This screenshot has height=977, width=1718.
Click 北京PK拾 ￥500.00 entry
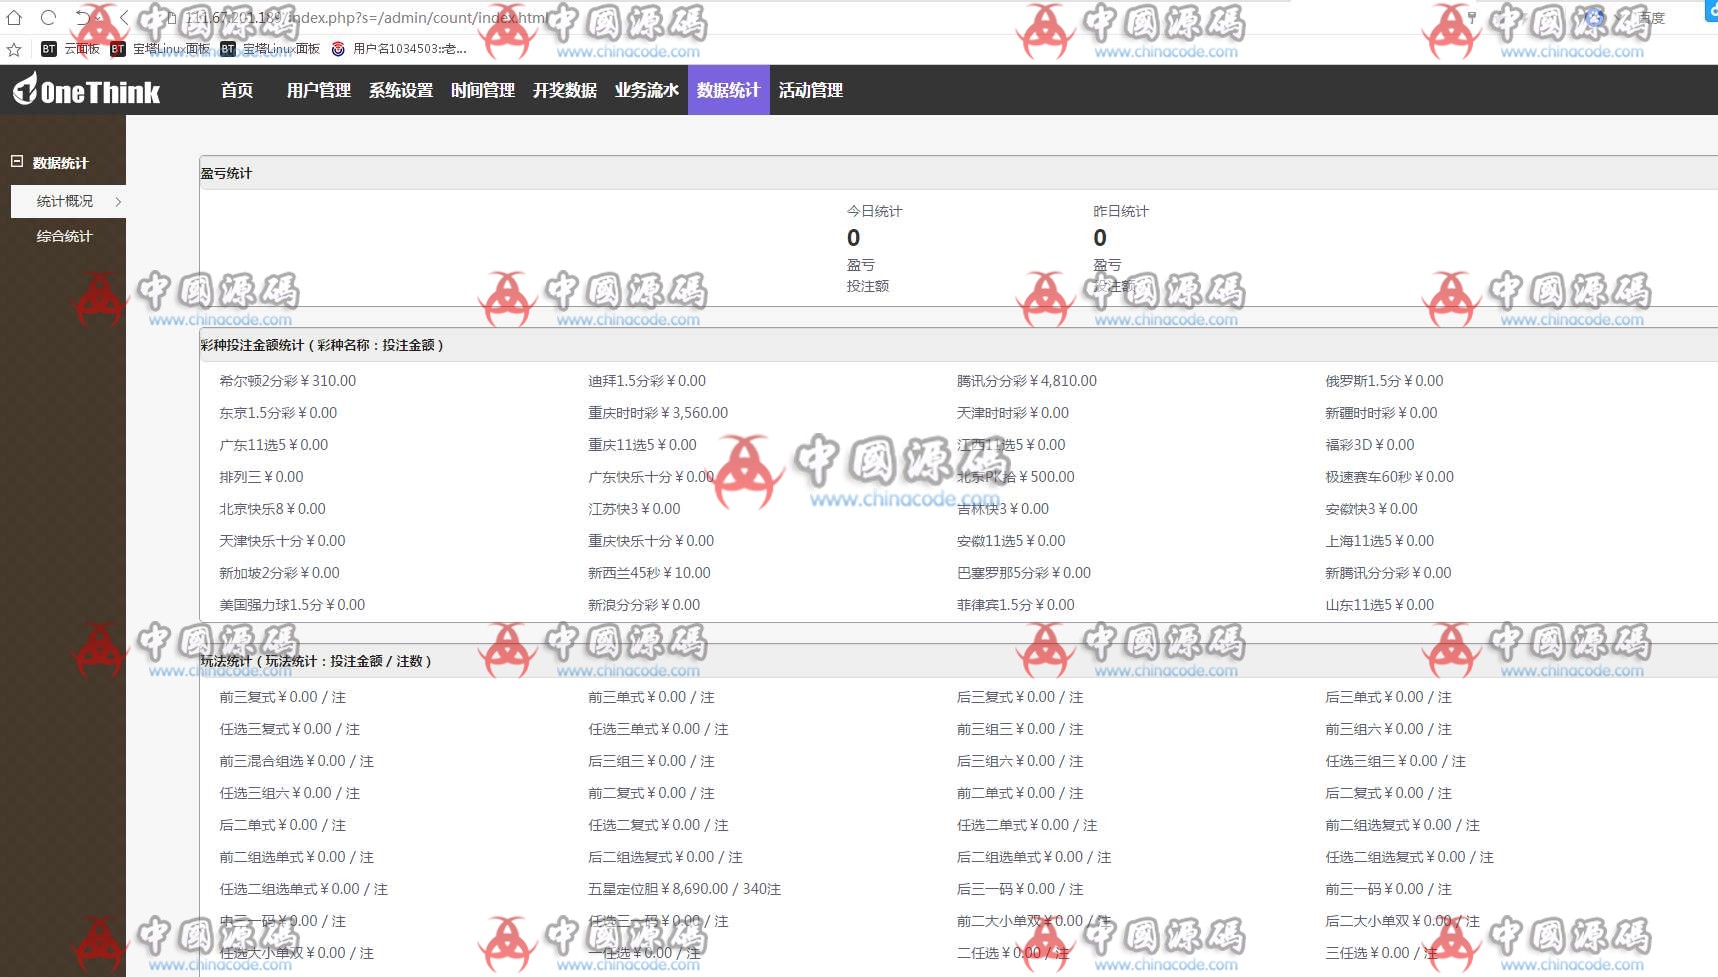tap(1016, 477)
